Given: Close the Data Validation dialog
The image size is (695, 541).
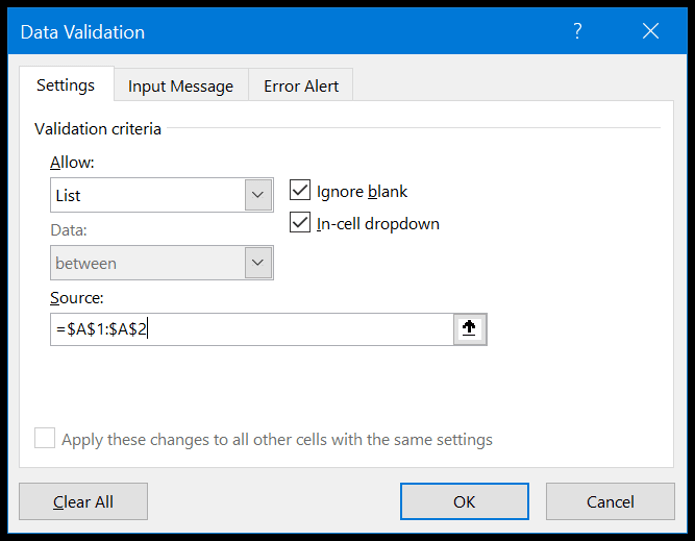Looking at the screenshot, I should click(650, 31).
